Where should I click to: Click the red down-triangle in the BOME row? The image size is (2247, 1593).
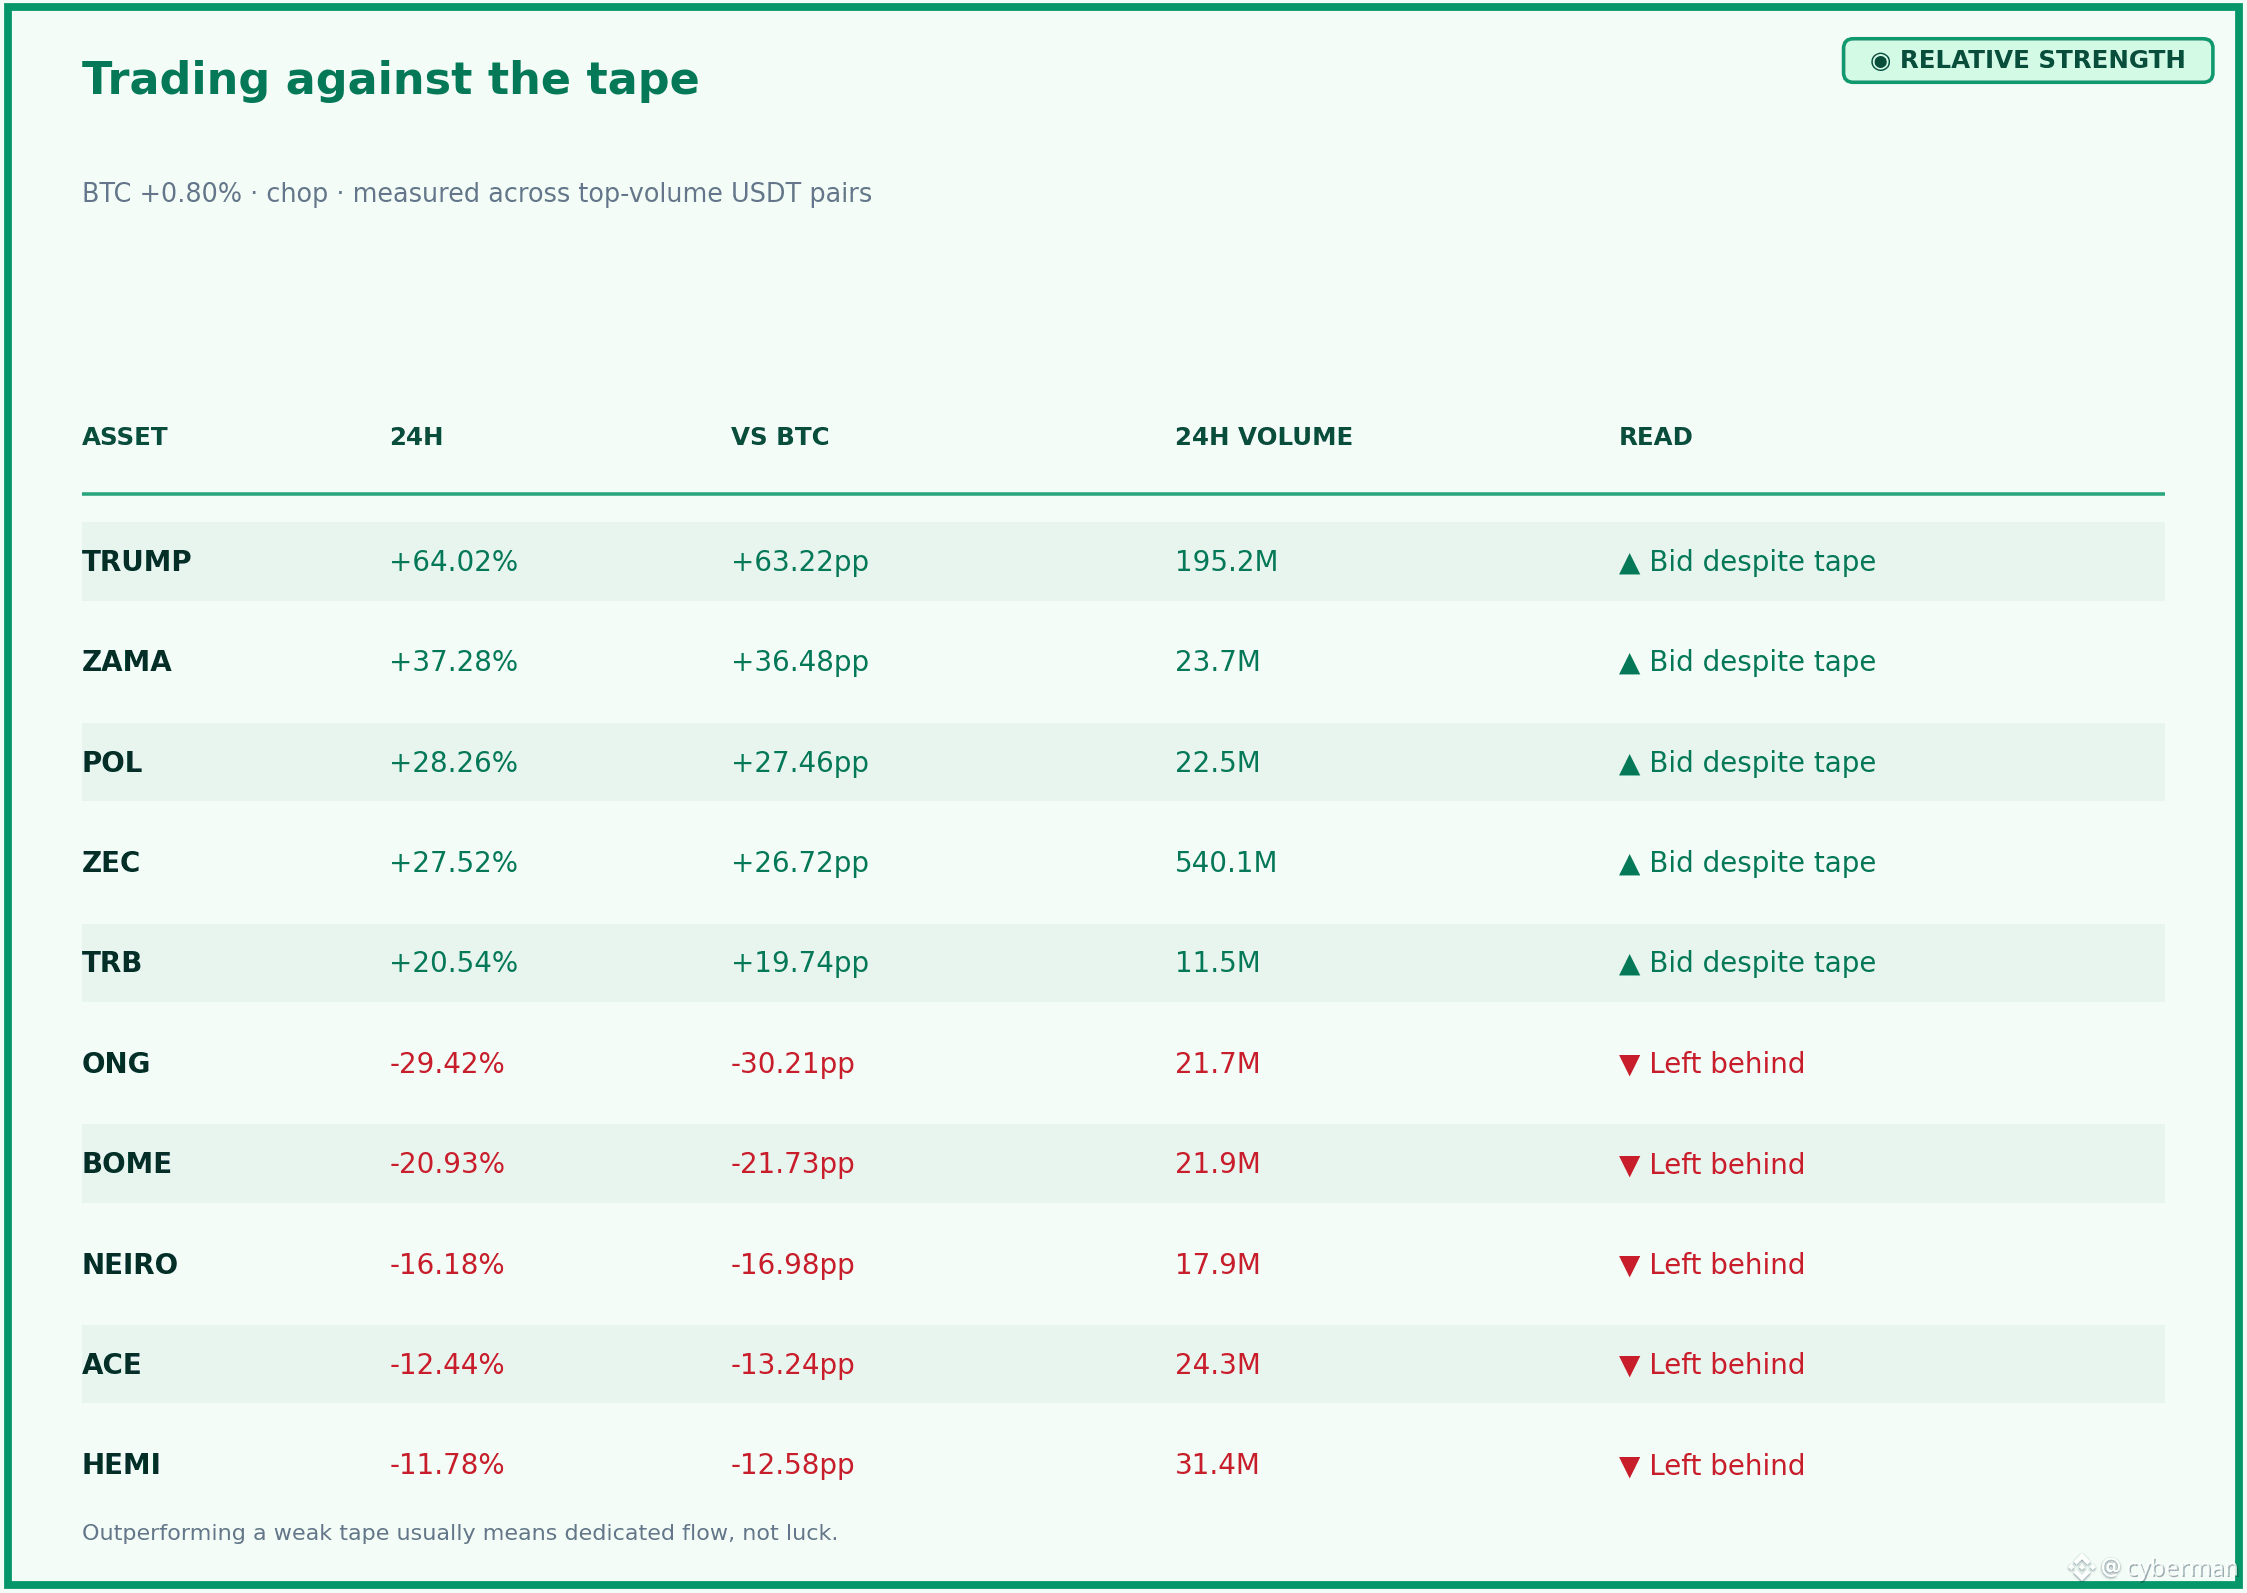click(x=1629, y=1166)
